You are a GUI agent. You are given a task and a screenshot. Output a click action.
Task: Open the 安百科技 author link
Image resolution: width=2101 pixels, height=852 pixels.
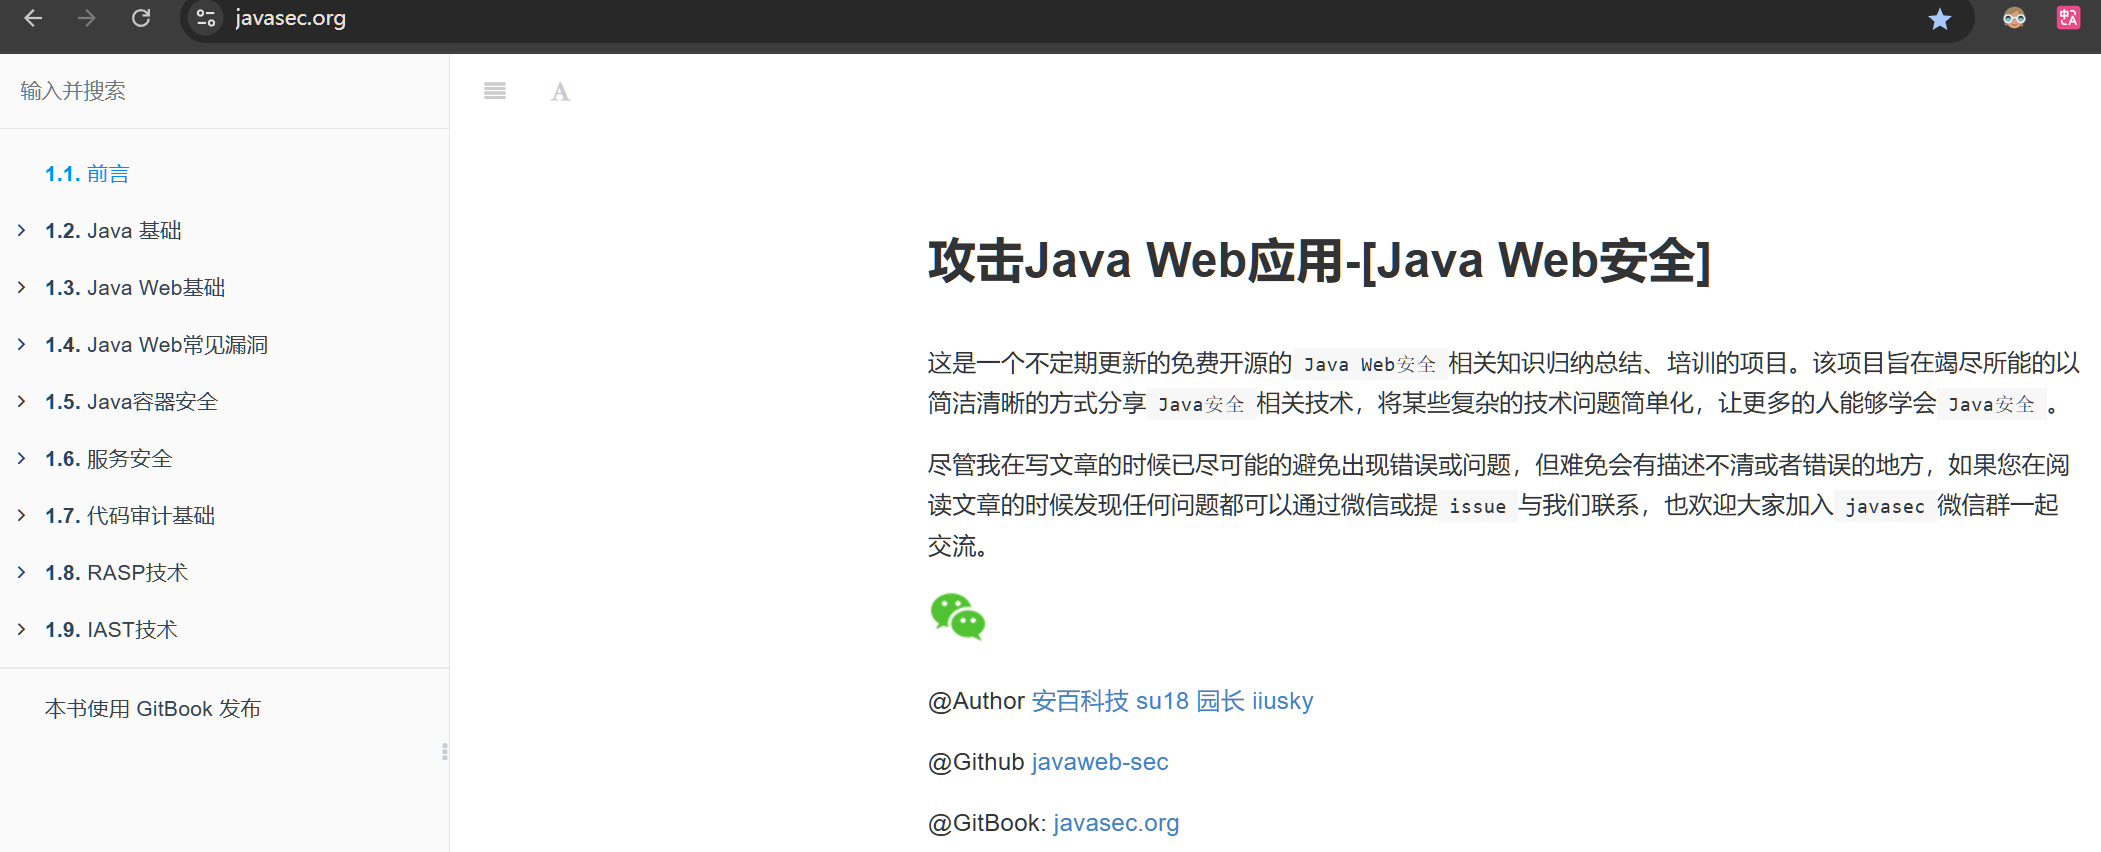pyautogui.click(x=1080, y=701)
